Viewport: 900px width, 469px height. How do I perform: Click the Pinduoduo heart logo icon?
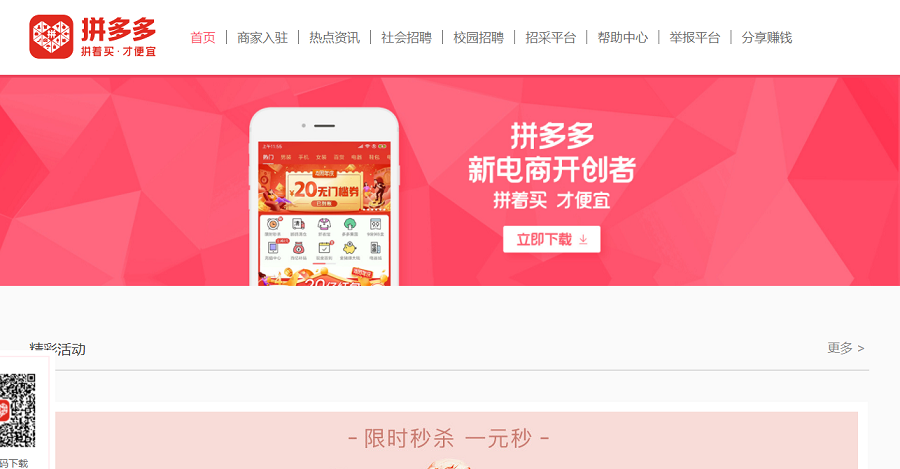(x=51, y=37)
